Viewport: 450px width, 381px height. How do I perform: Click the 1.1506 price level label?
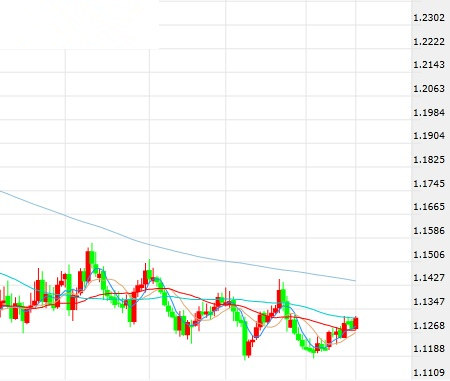[429, 255]
